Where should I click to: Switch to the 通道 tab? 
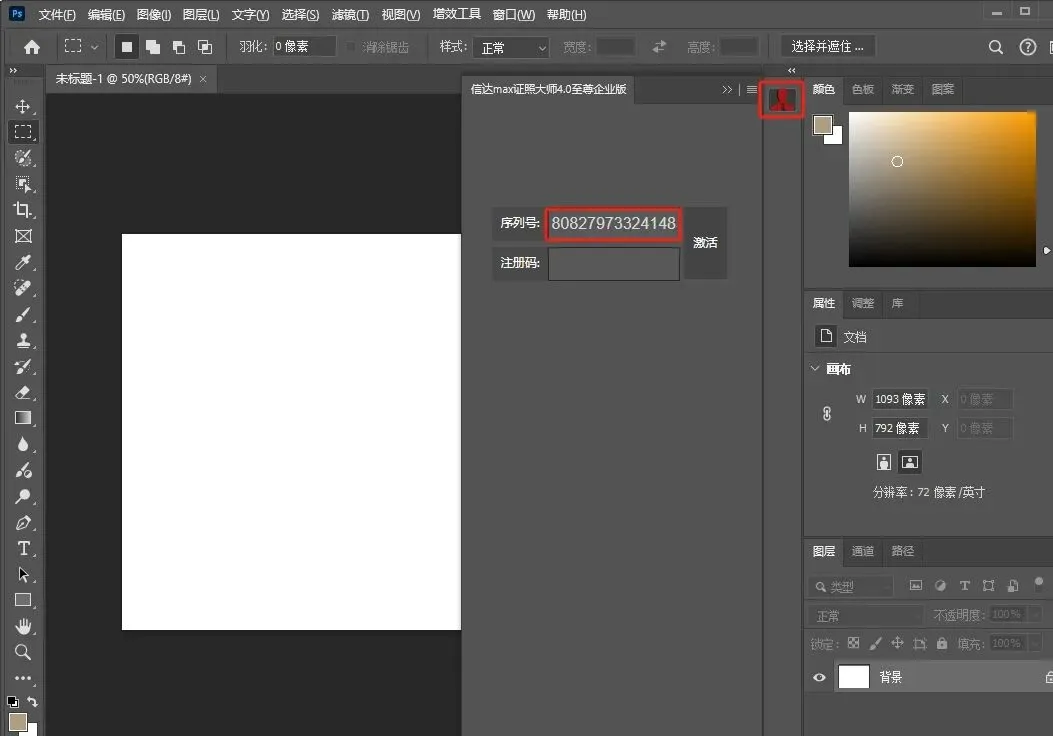(863, 551)
